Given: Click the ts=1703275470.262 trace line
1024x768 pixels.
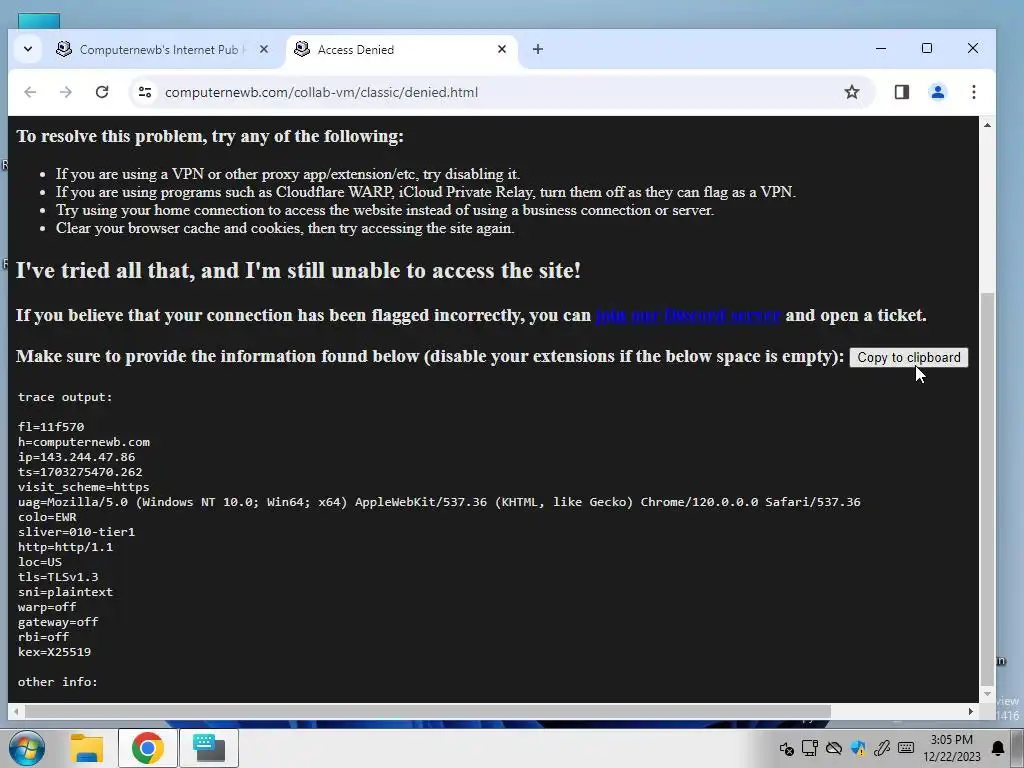Looking at the screenshot, I should (x=80, y=472).
